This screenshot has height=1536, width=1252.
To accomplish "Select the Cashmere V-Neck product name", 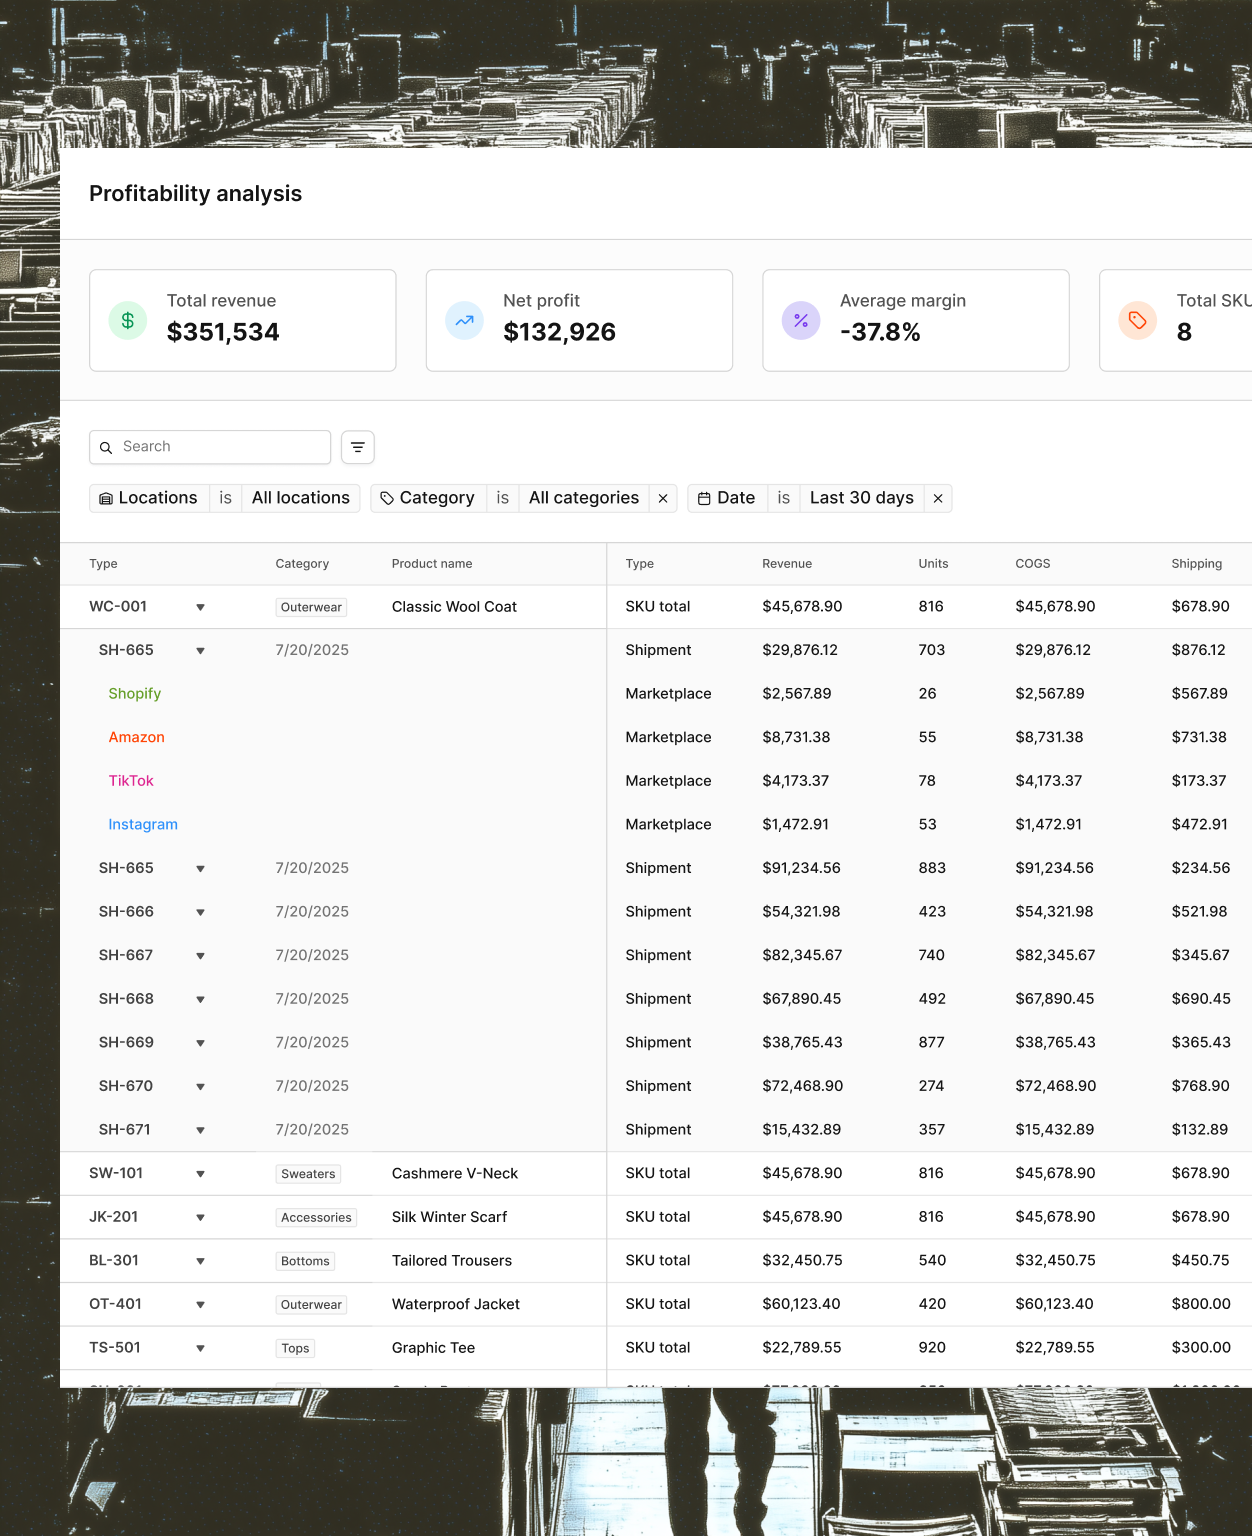I will click(455, 1173).
